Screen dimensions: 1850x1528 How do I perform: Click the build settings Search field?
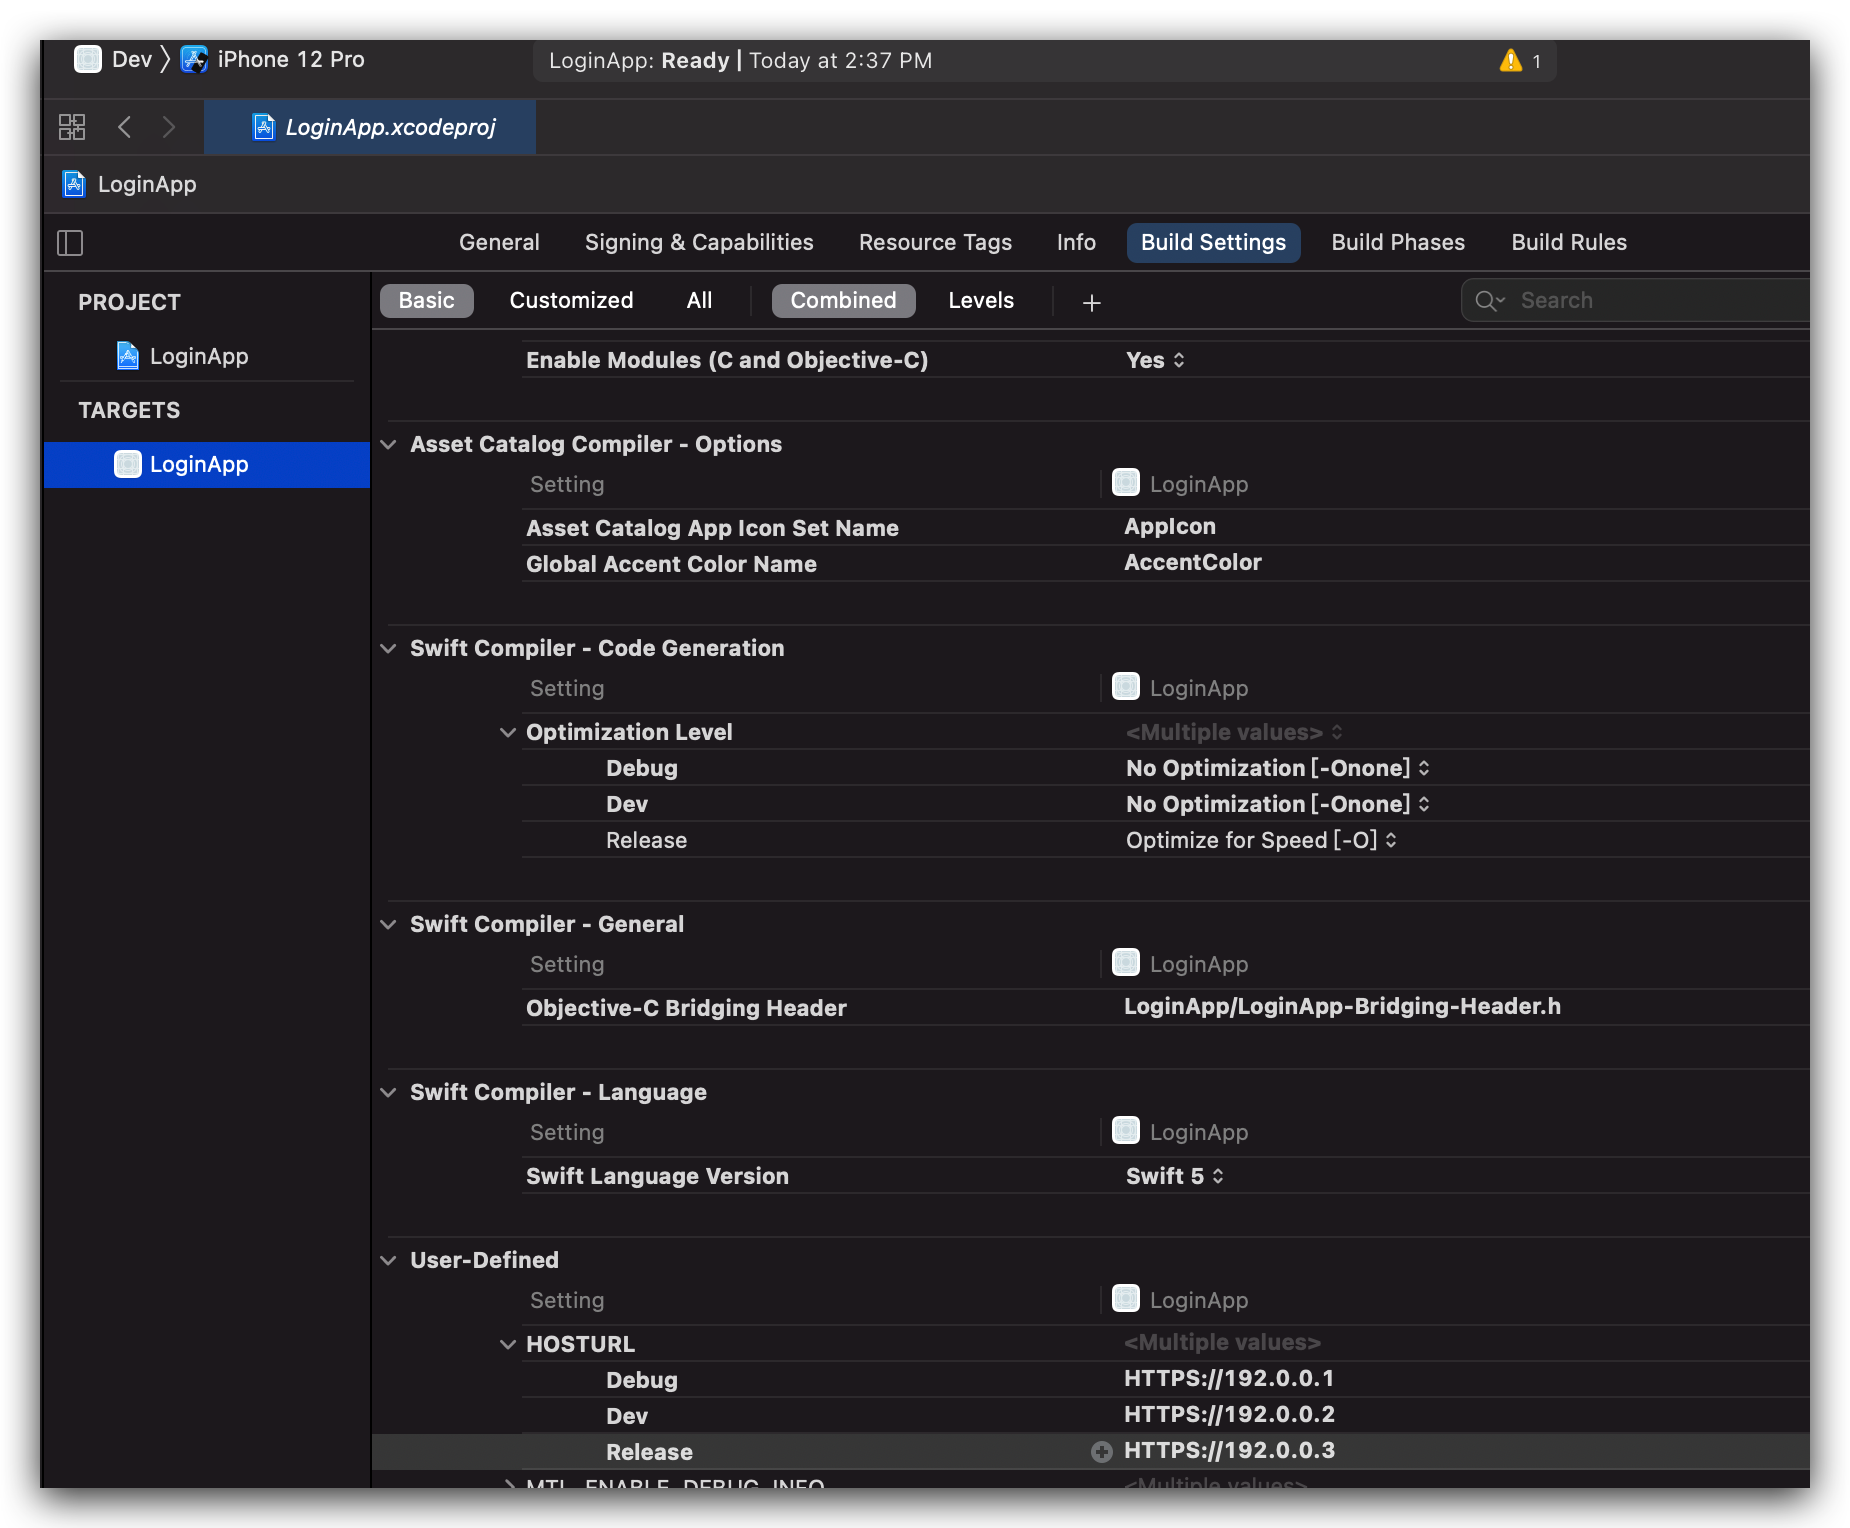coord(1636,301)
